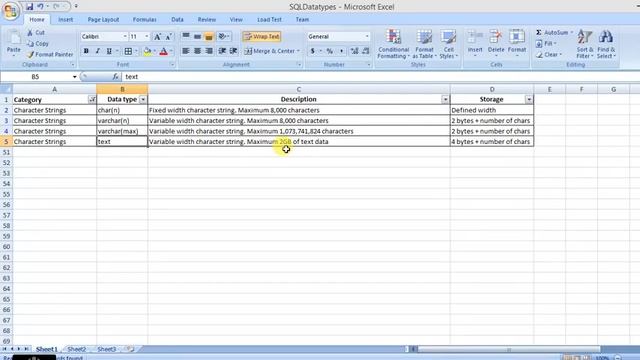640x360 pixels.
Task: Switch to Sheet2 tab
Action: click(76, 349)
